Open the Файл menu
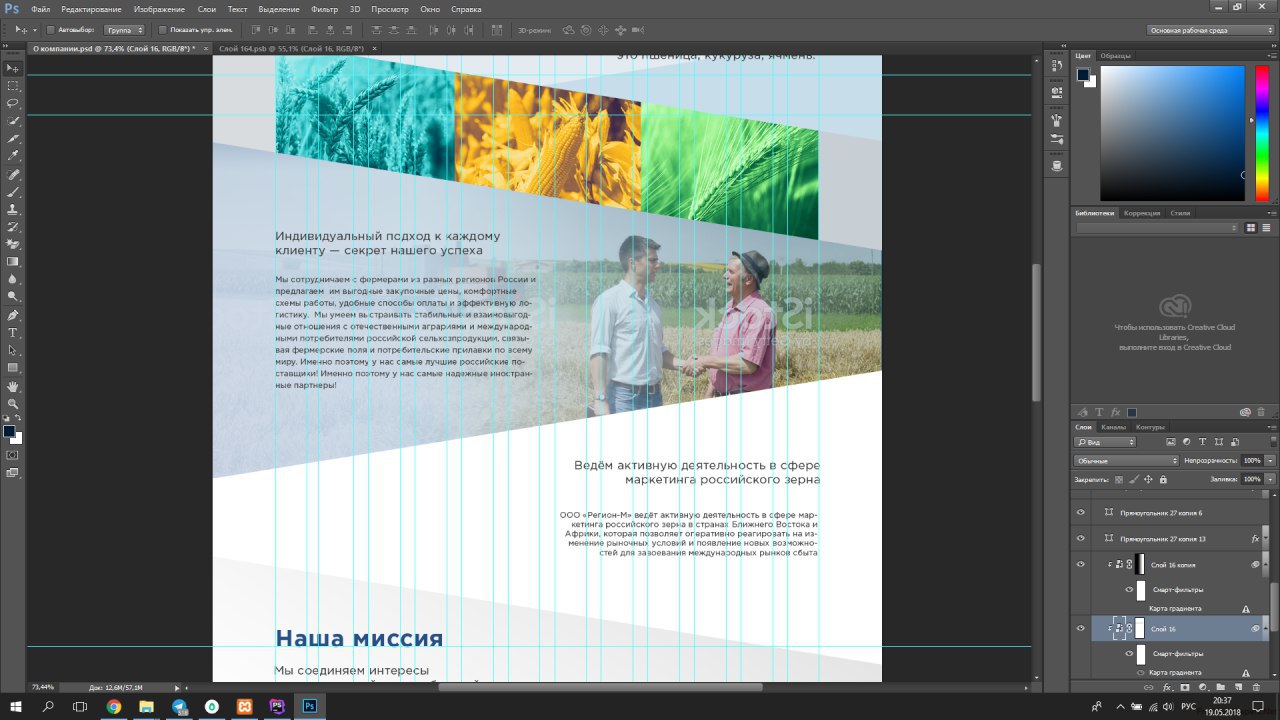 click(41, 9)
